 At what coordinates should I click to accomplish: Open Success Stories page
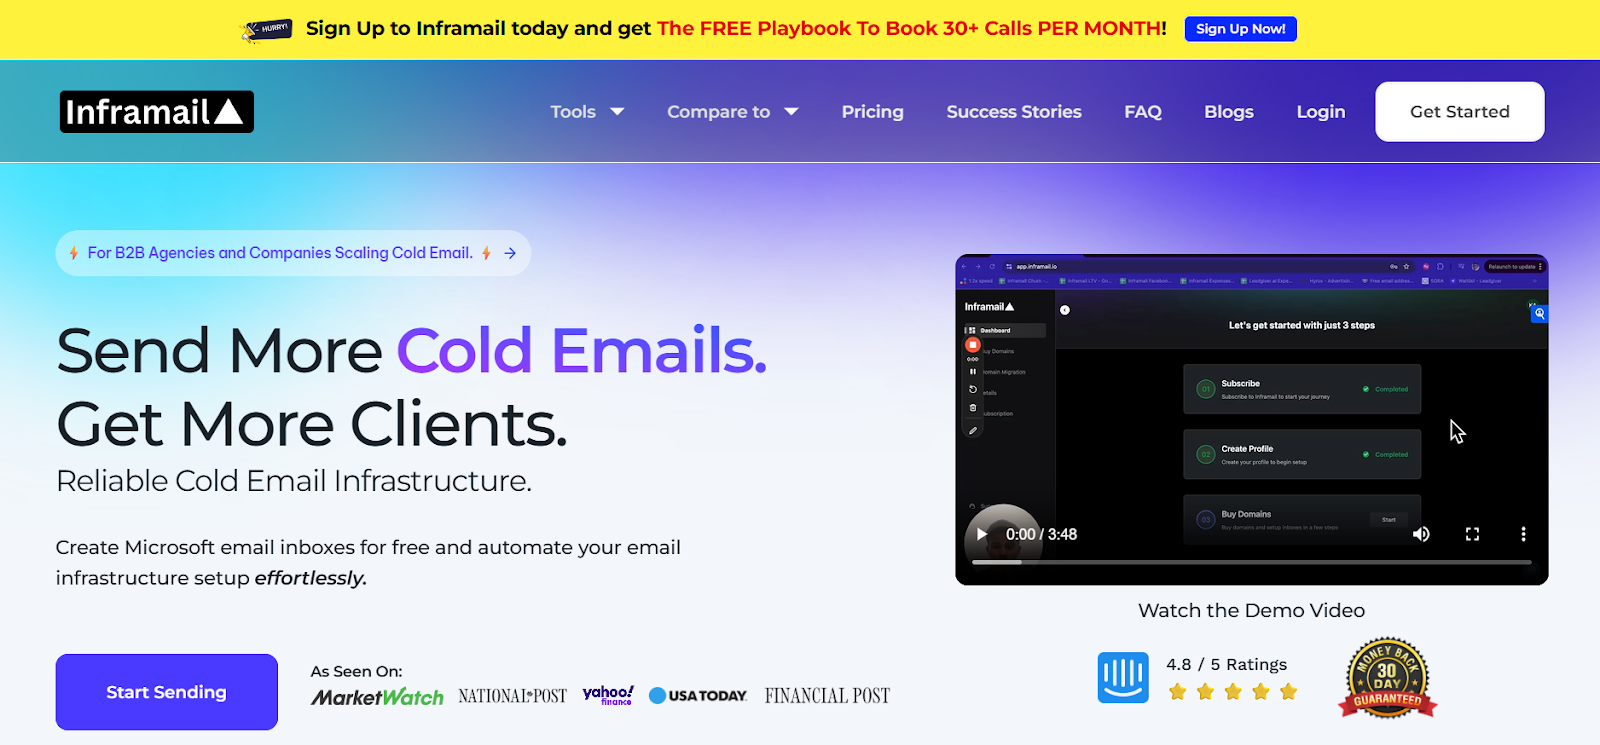pyautogui.click(x=1014, y=112)
